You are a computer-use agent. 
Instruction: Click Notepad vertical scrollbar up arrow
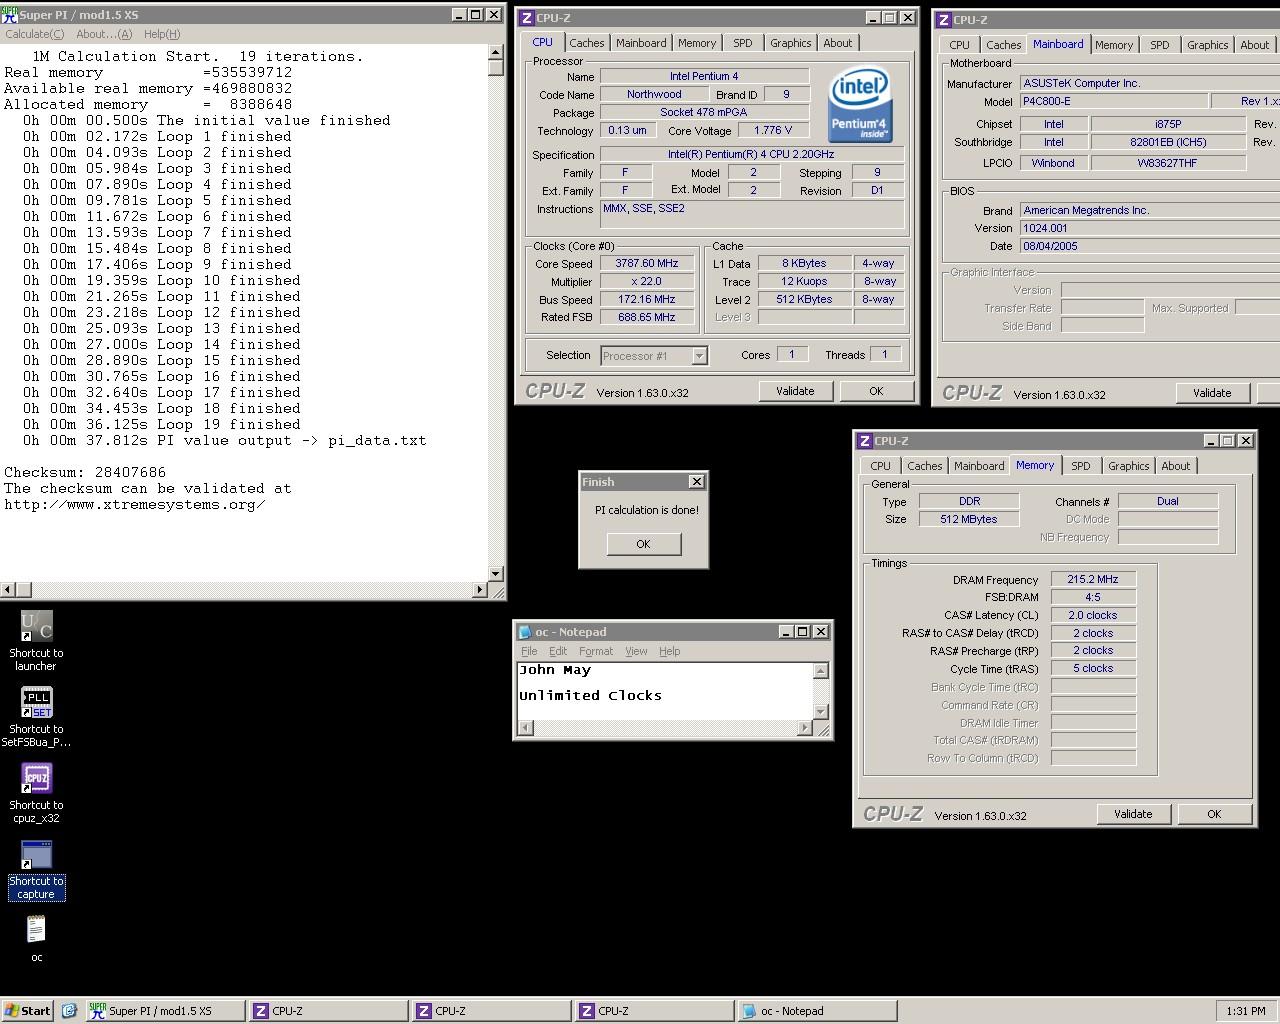click(x=821, y=670)
